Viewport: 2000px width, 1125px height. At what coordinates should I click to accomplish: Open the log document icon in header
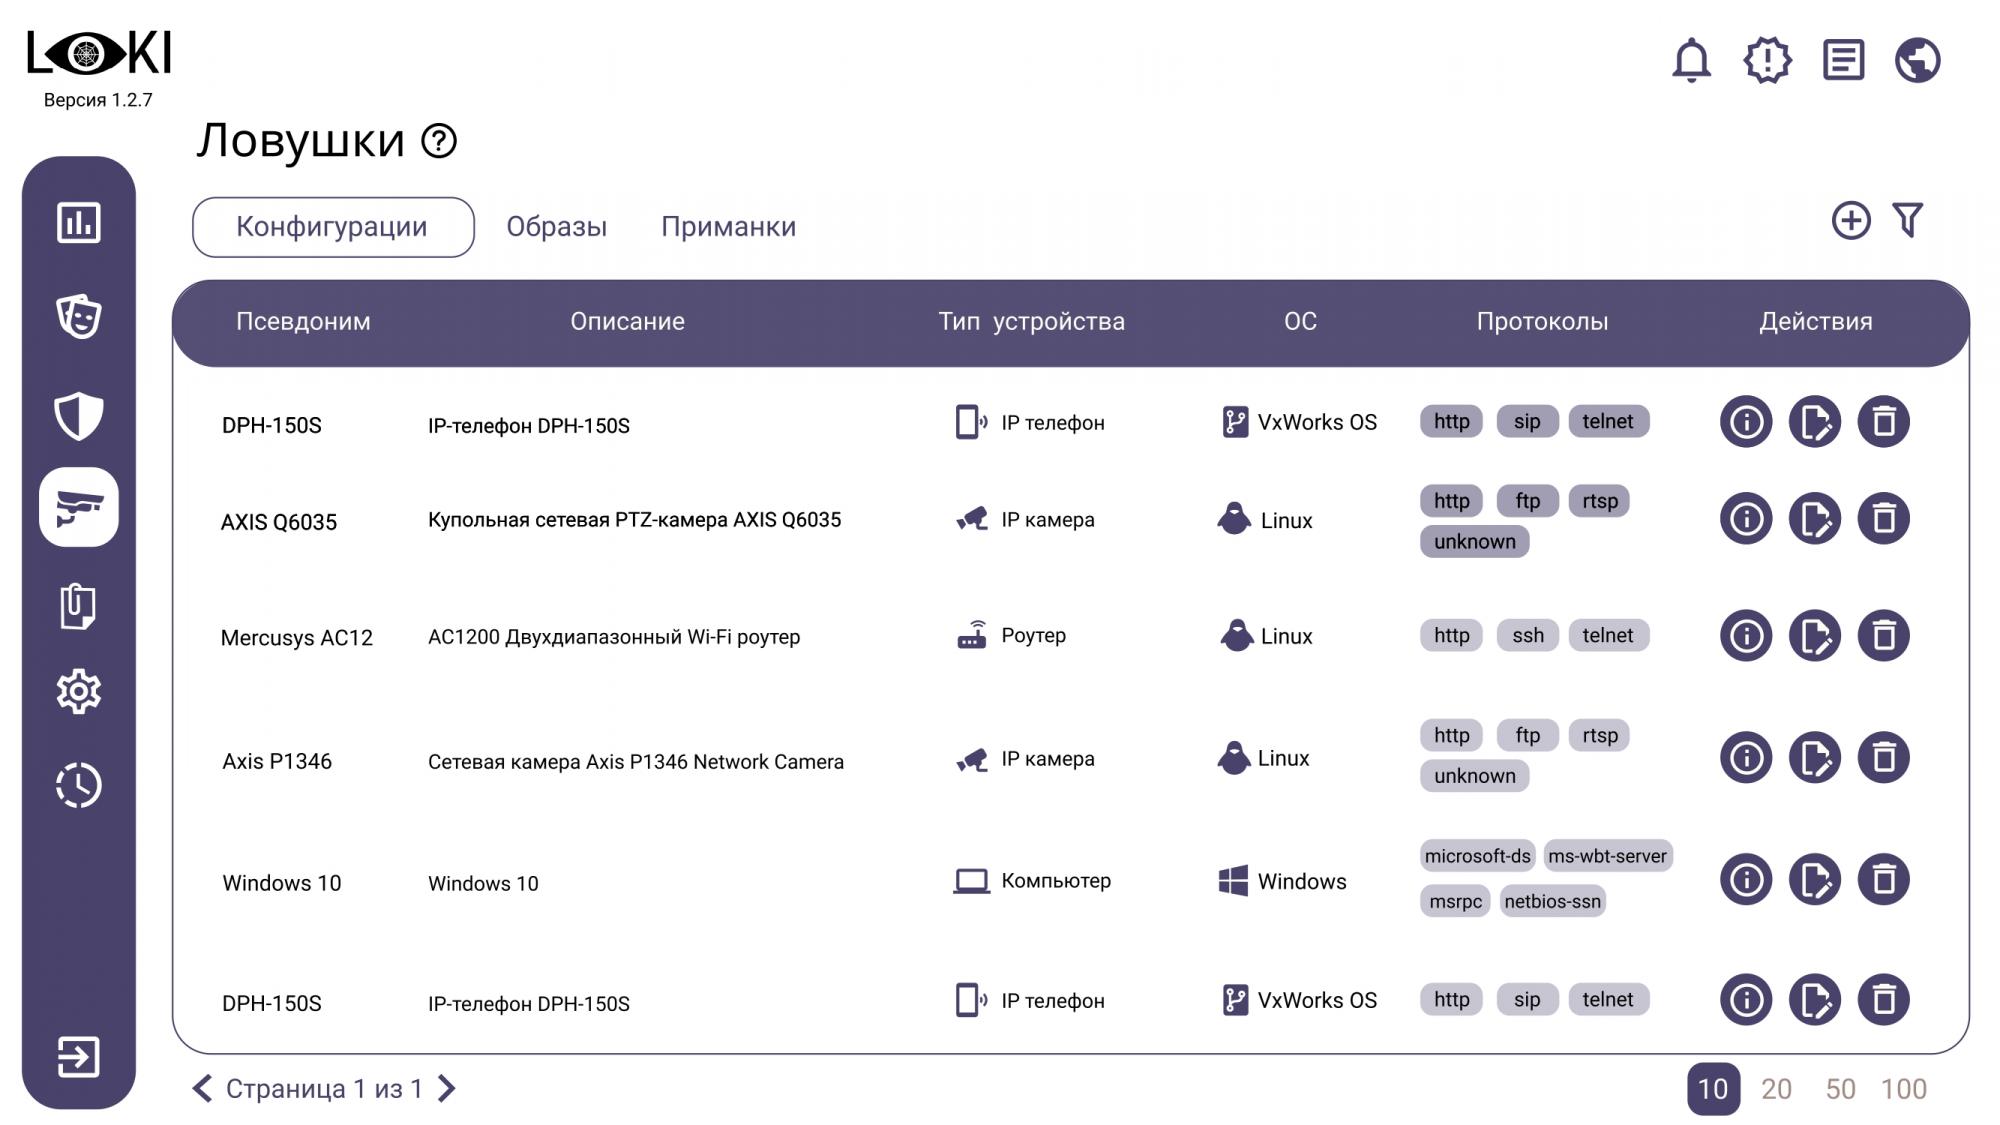[x=1843, y=60]
